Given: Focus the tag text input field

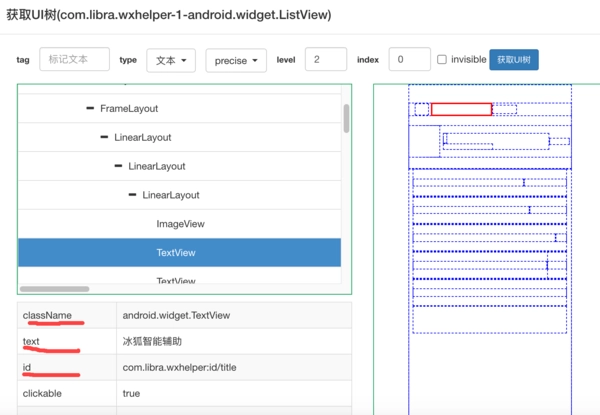Looking at the screenshot, I should (74, 60).
